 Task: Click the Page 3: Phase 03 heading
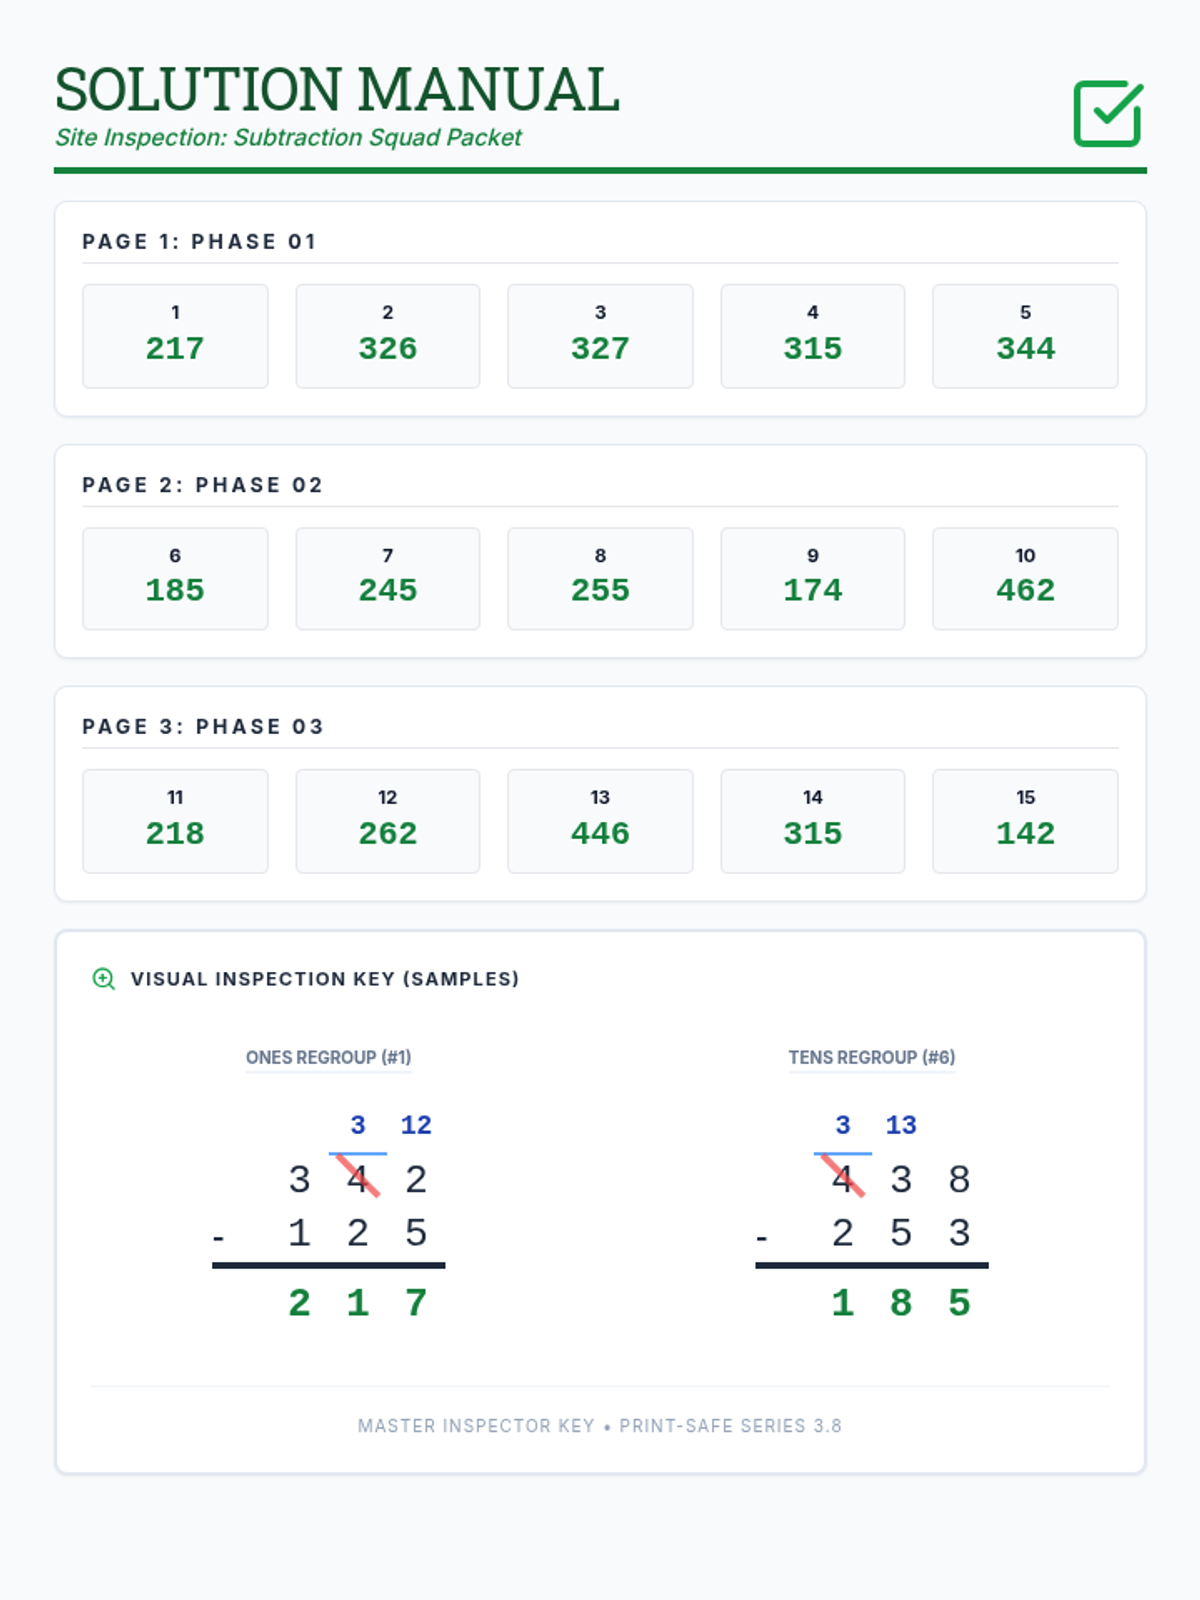tap(203, 726)
